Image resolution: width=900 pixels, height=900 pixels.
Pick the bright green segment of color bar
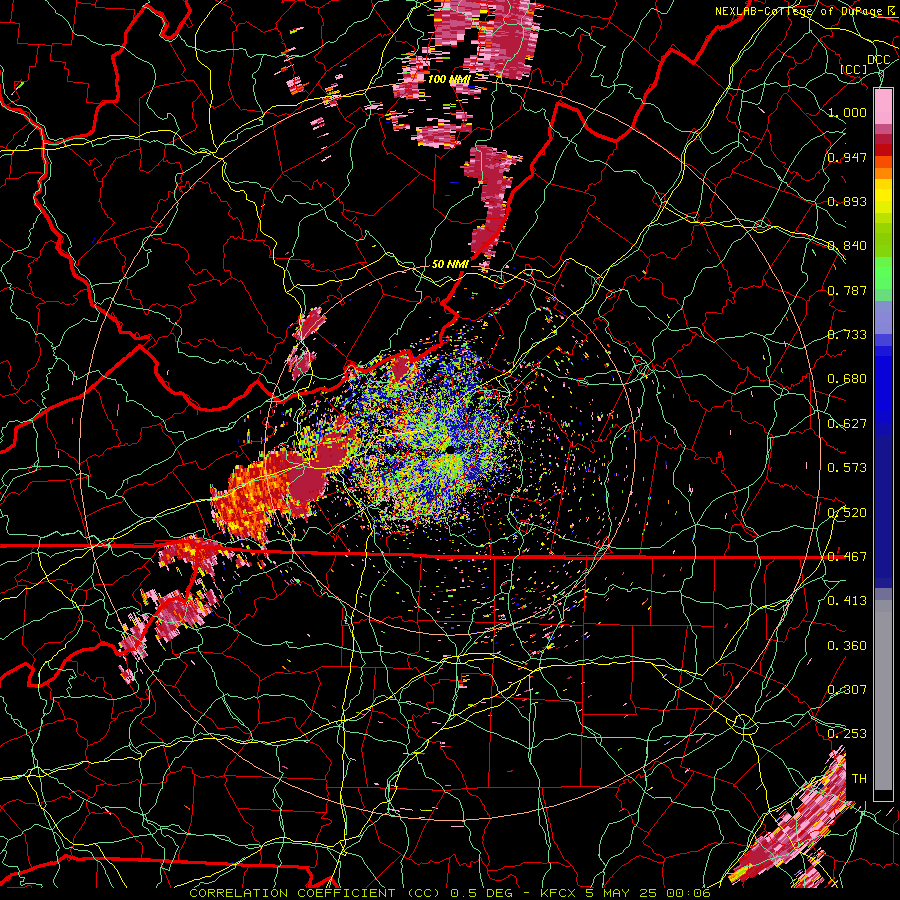coord(883,273)
